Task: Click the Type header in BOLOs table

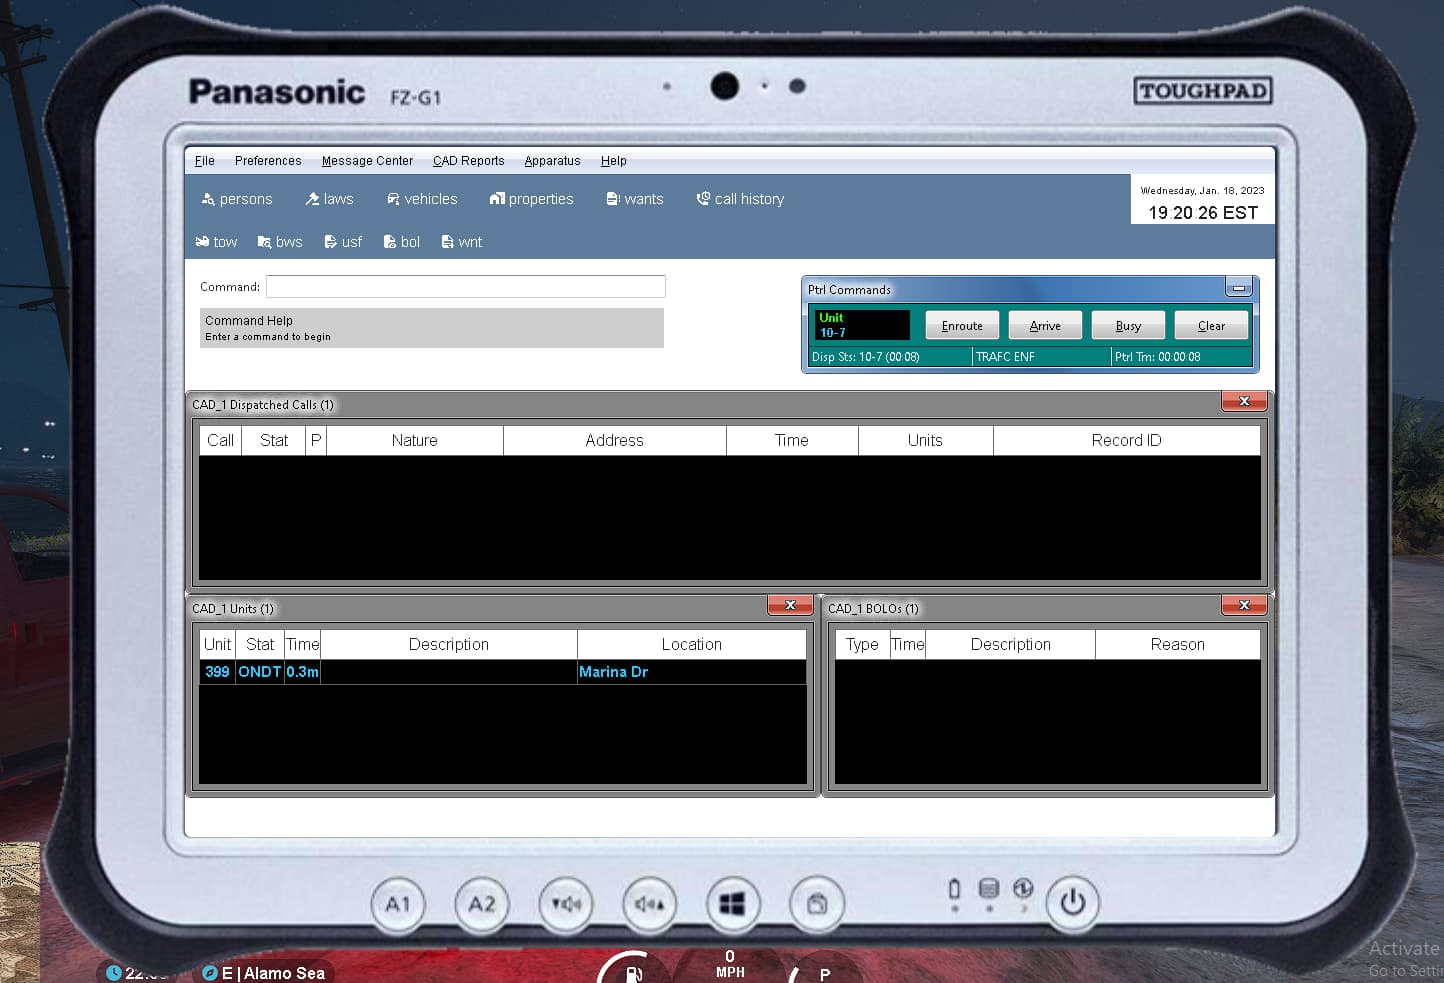Action: [x=862, y=645]
